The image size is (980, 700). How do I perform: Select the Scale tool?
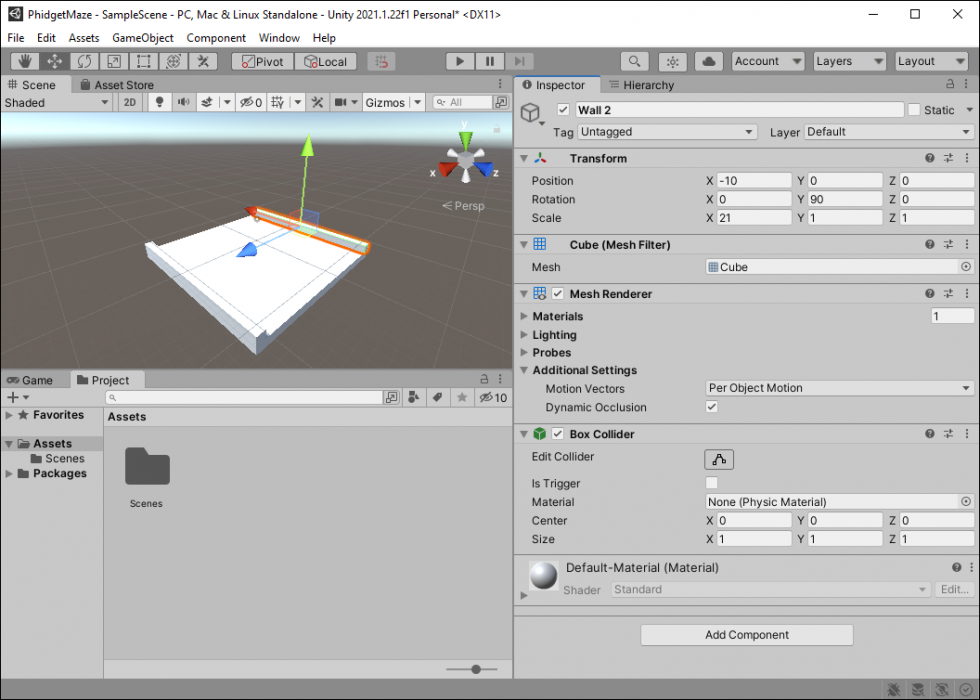pos(114,62)
